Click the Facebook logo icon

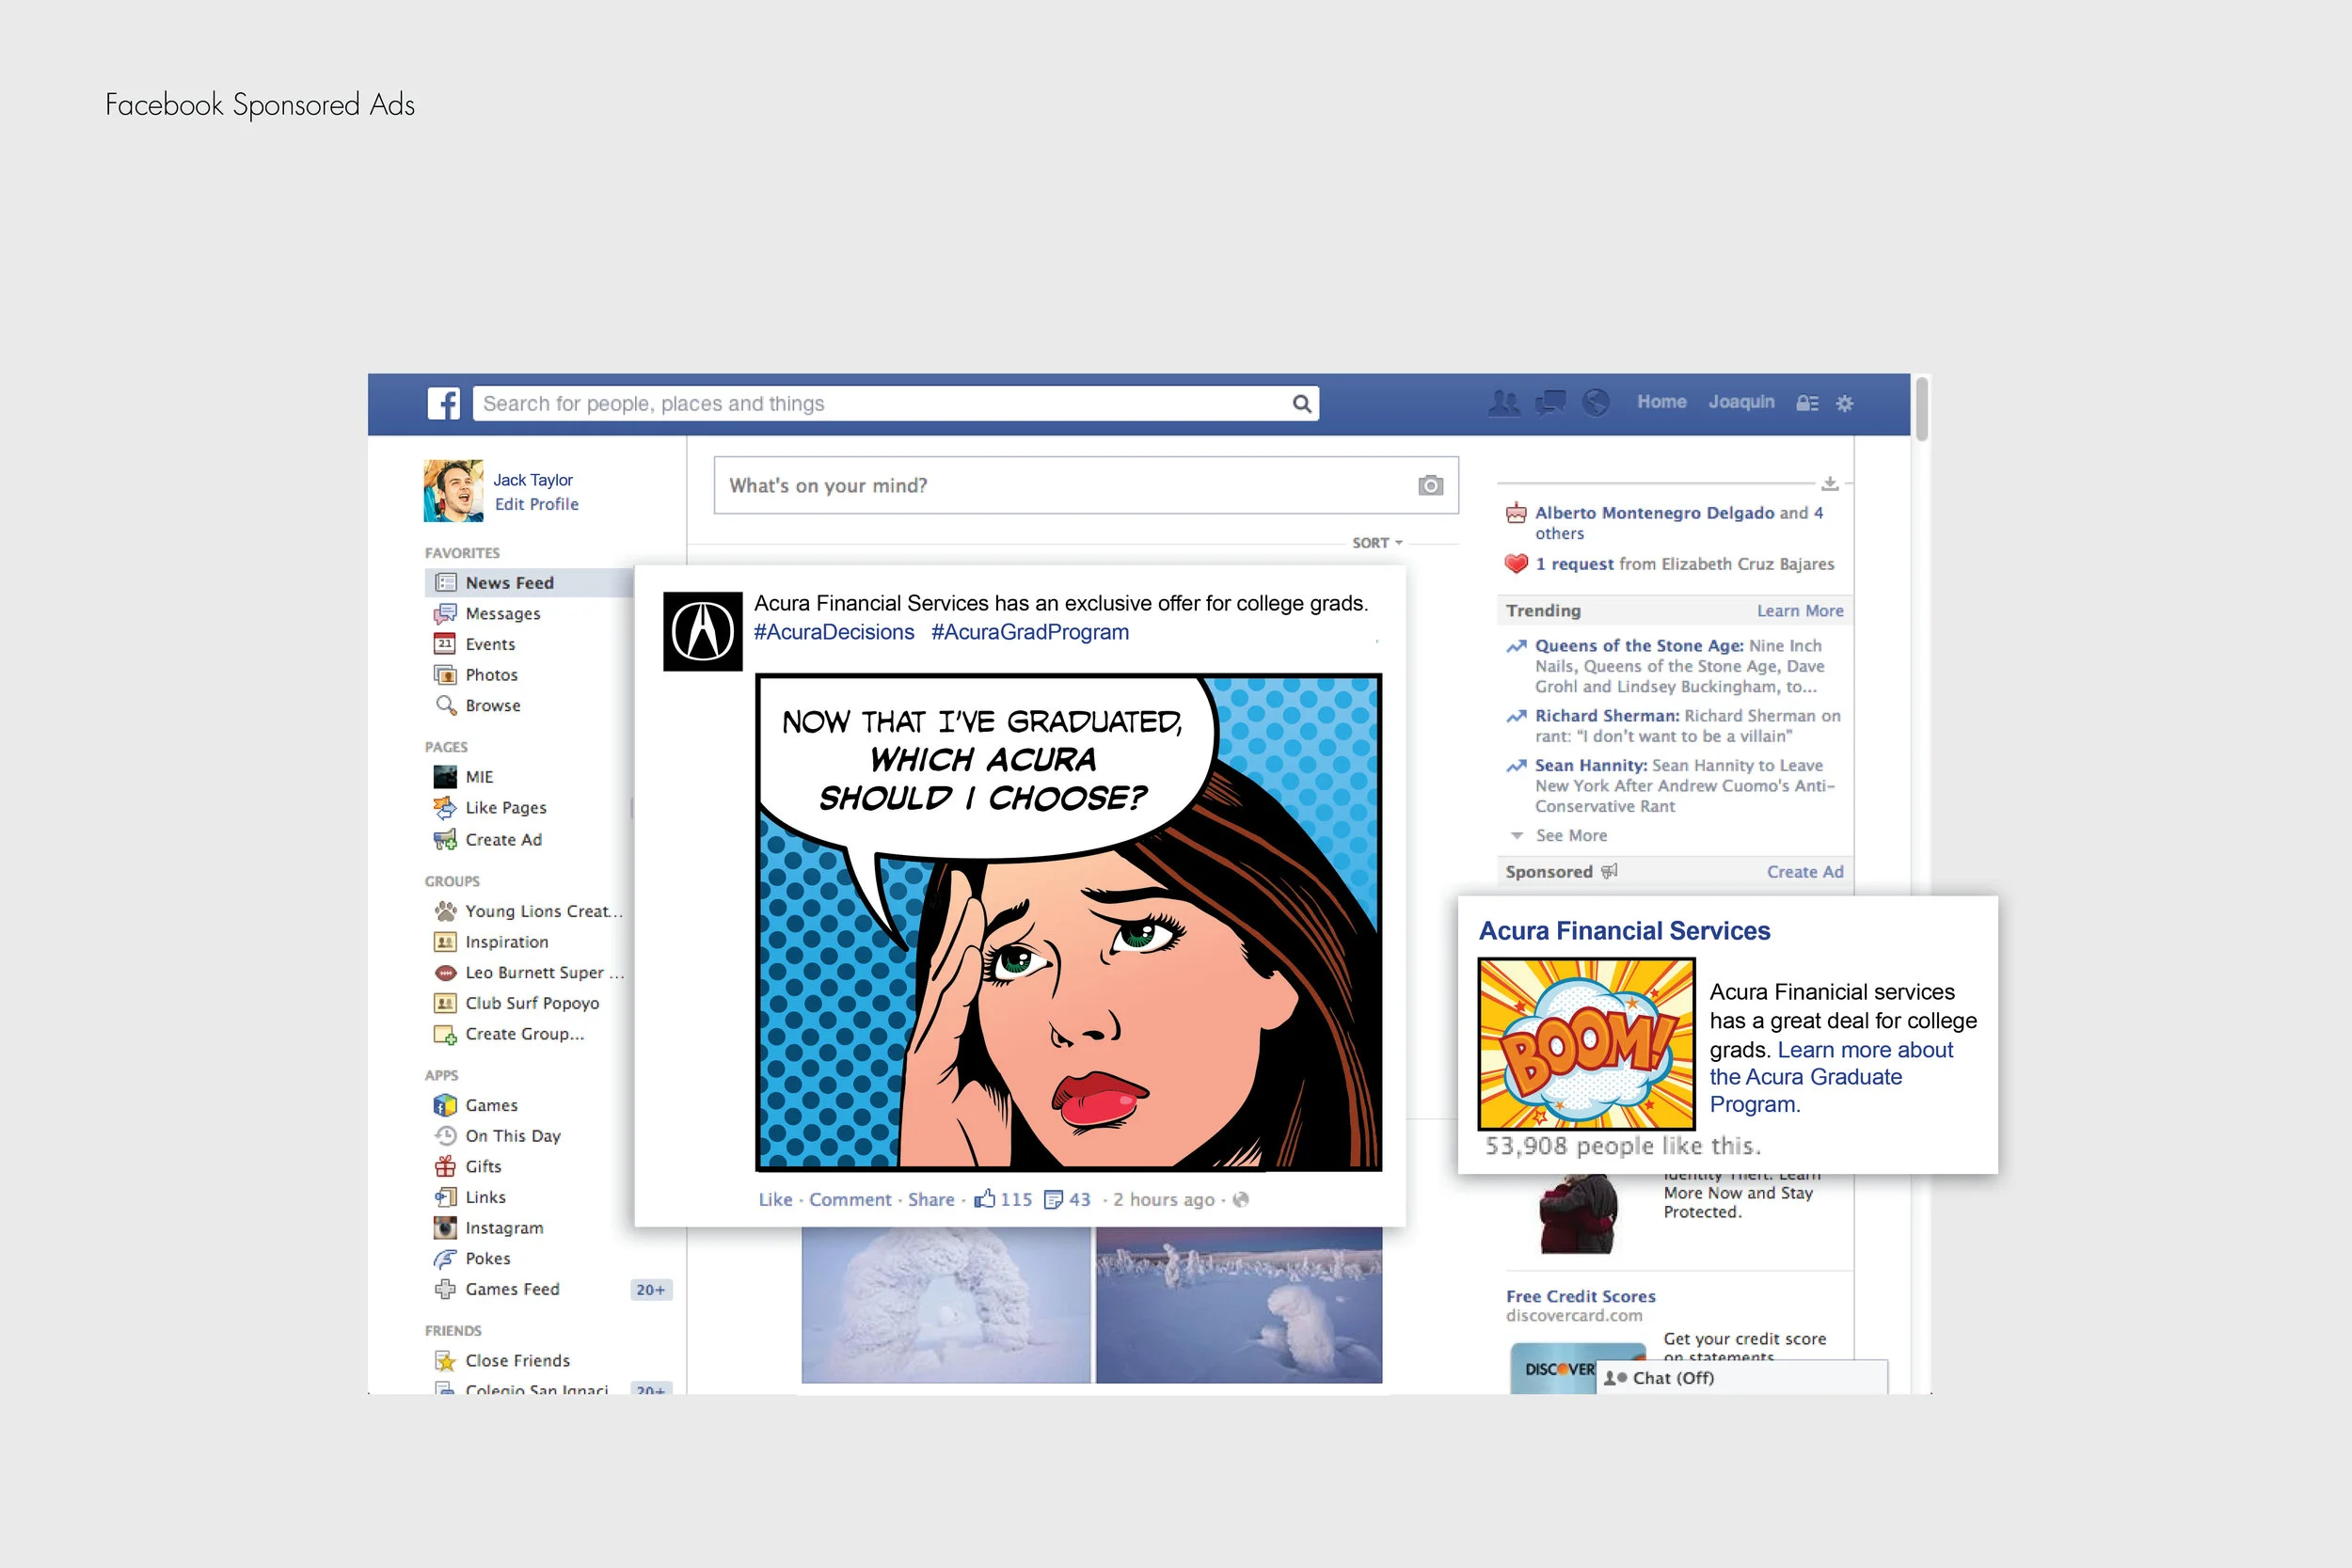tap(443, 403)
